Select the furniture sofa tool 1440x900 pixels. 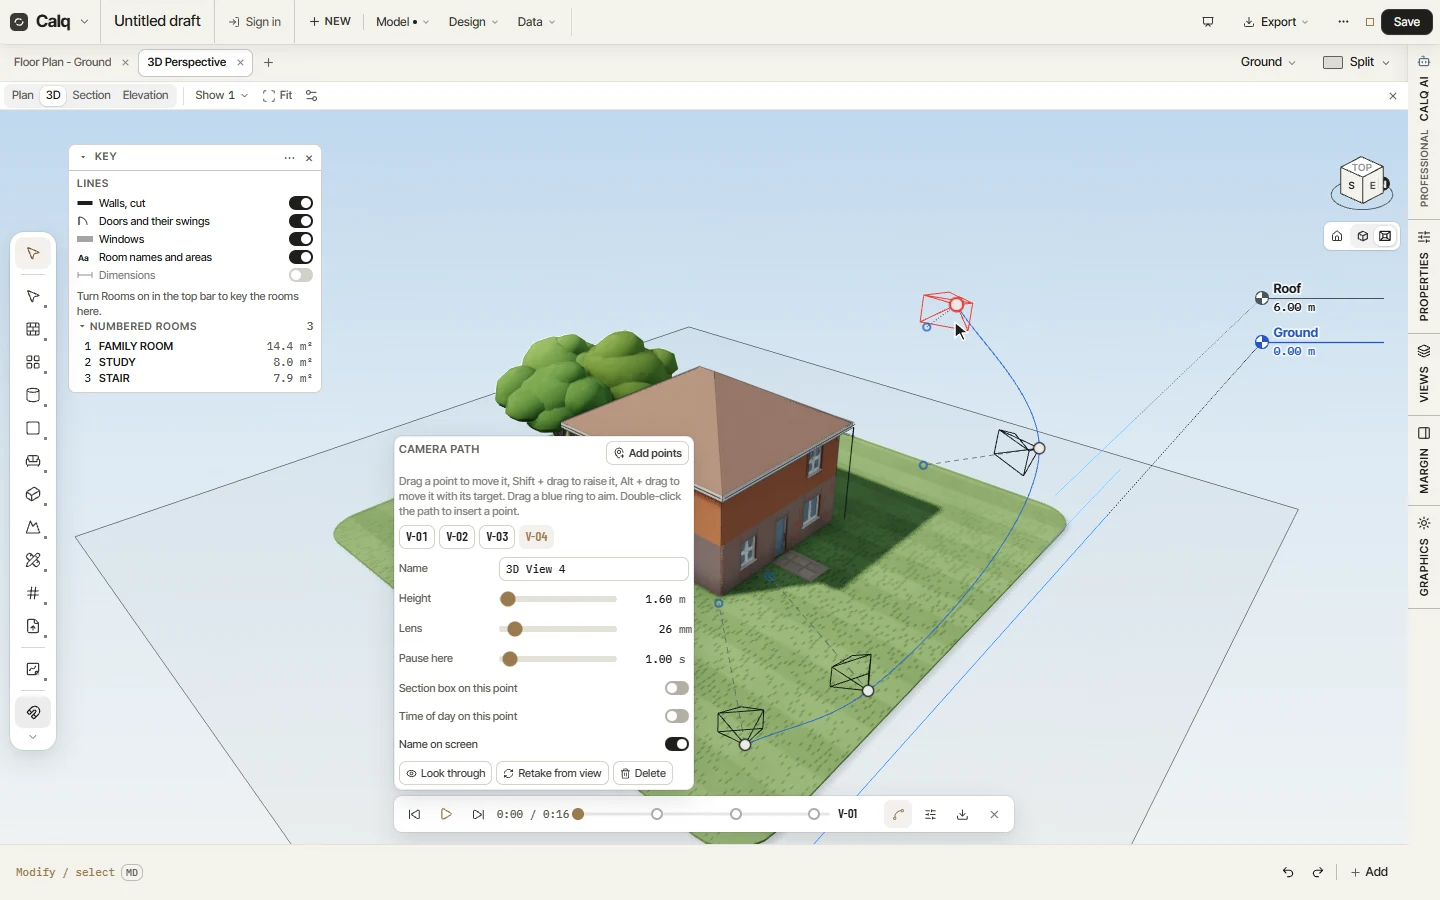33,461
